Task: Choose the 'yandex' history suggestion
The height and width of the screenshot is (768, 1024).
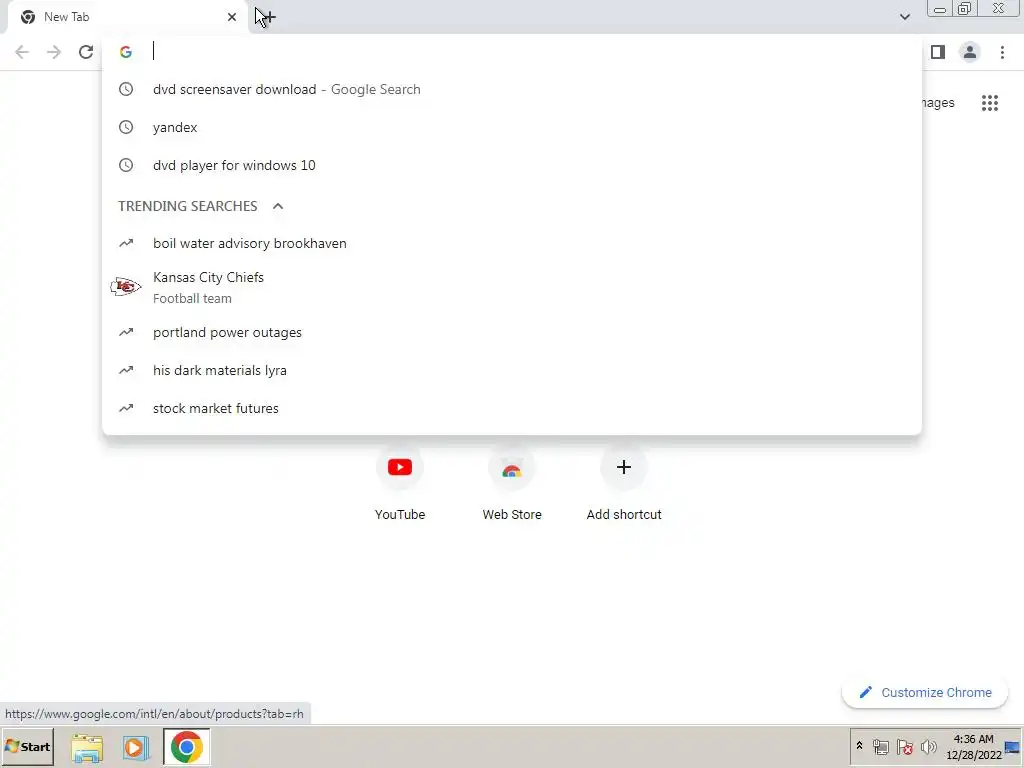Action: pos(512,127)
